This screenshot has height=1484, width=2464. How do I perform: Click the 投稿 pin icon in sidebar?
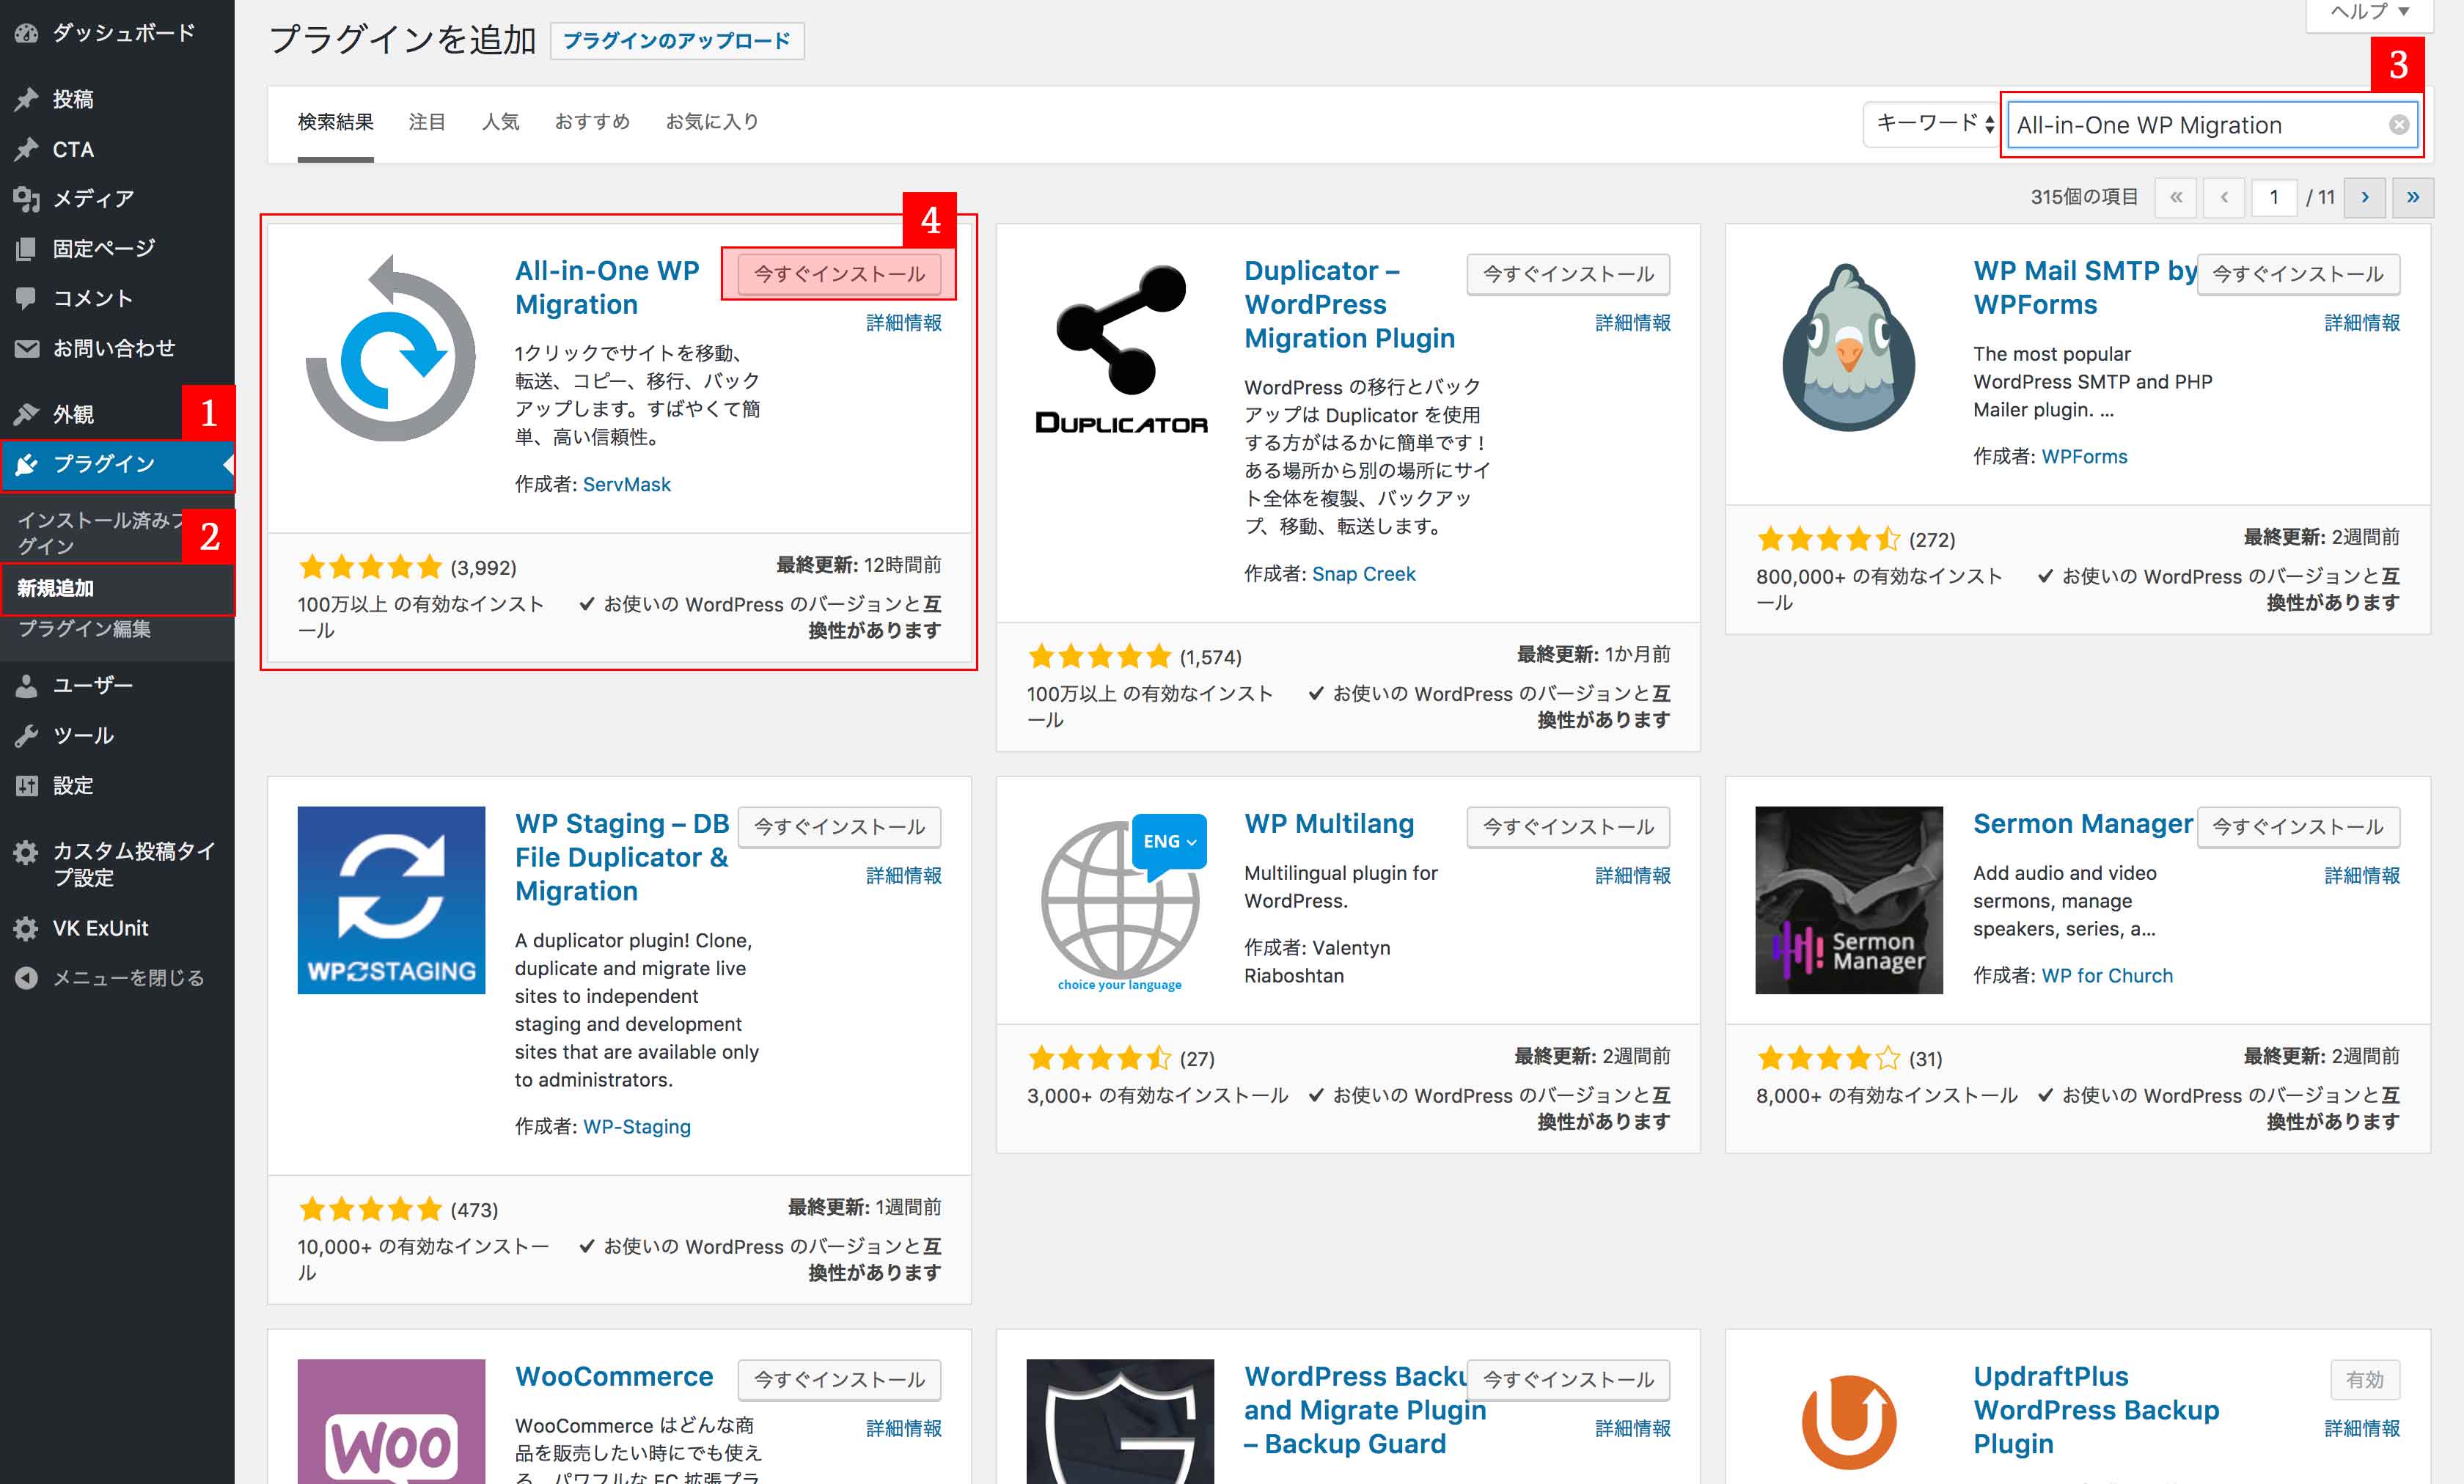pos(26,99)
